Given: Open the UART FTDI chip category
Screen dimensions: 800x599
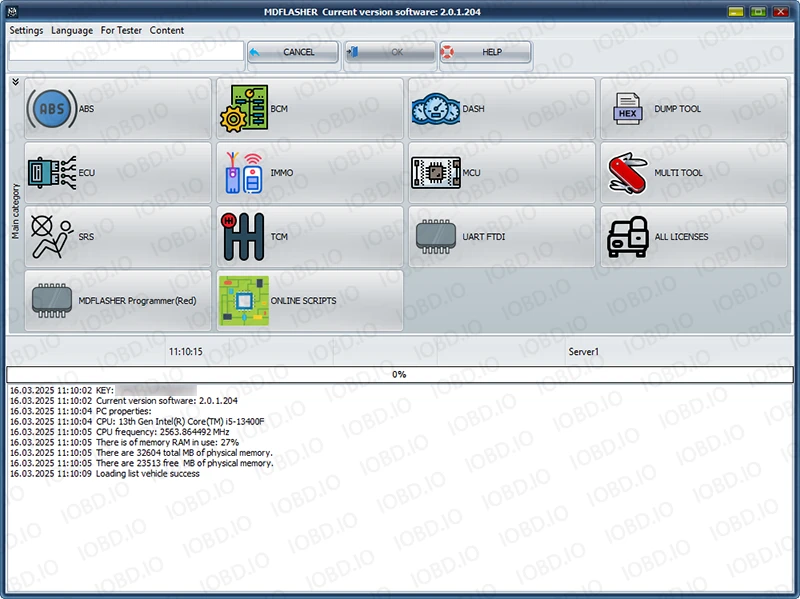Looking at the screenshot, I should tap(502, 237).
